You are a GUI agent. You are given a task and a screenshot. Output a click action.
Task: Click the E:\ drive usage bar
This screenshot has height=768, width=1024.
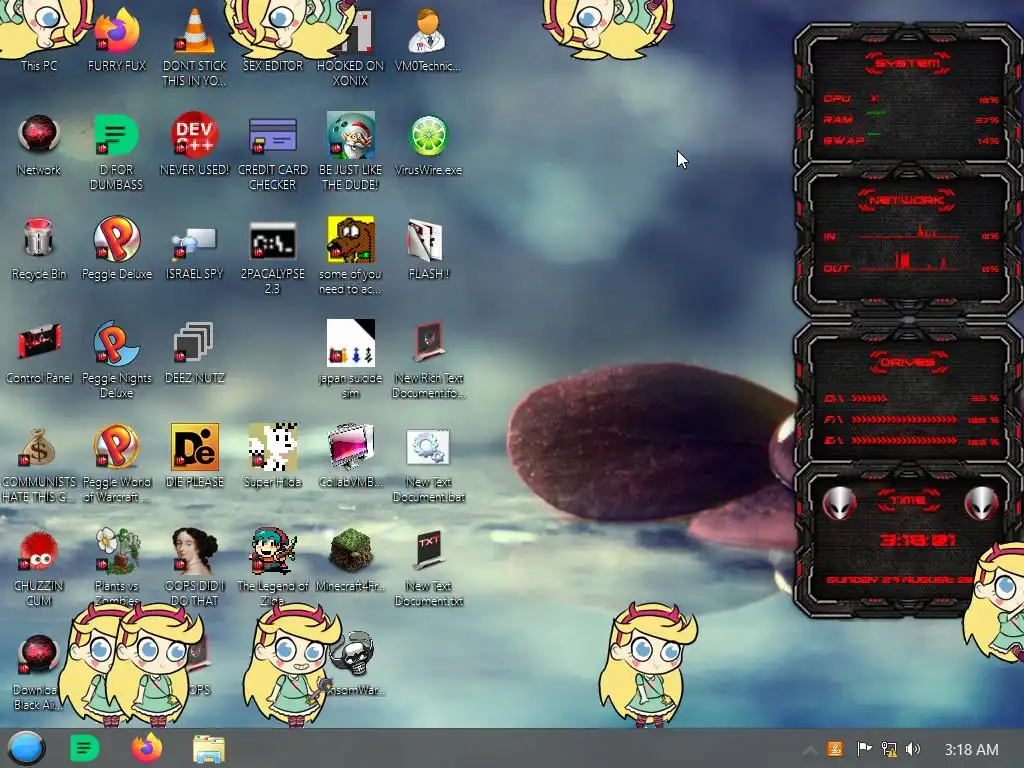[x=904, y=441]
